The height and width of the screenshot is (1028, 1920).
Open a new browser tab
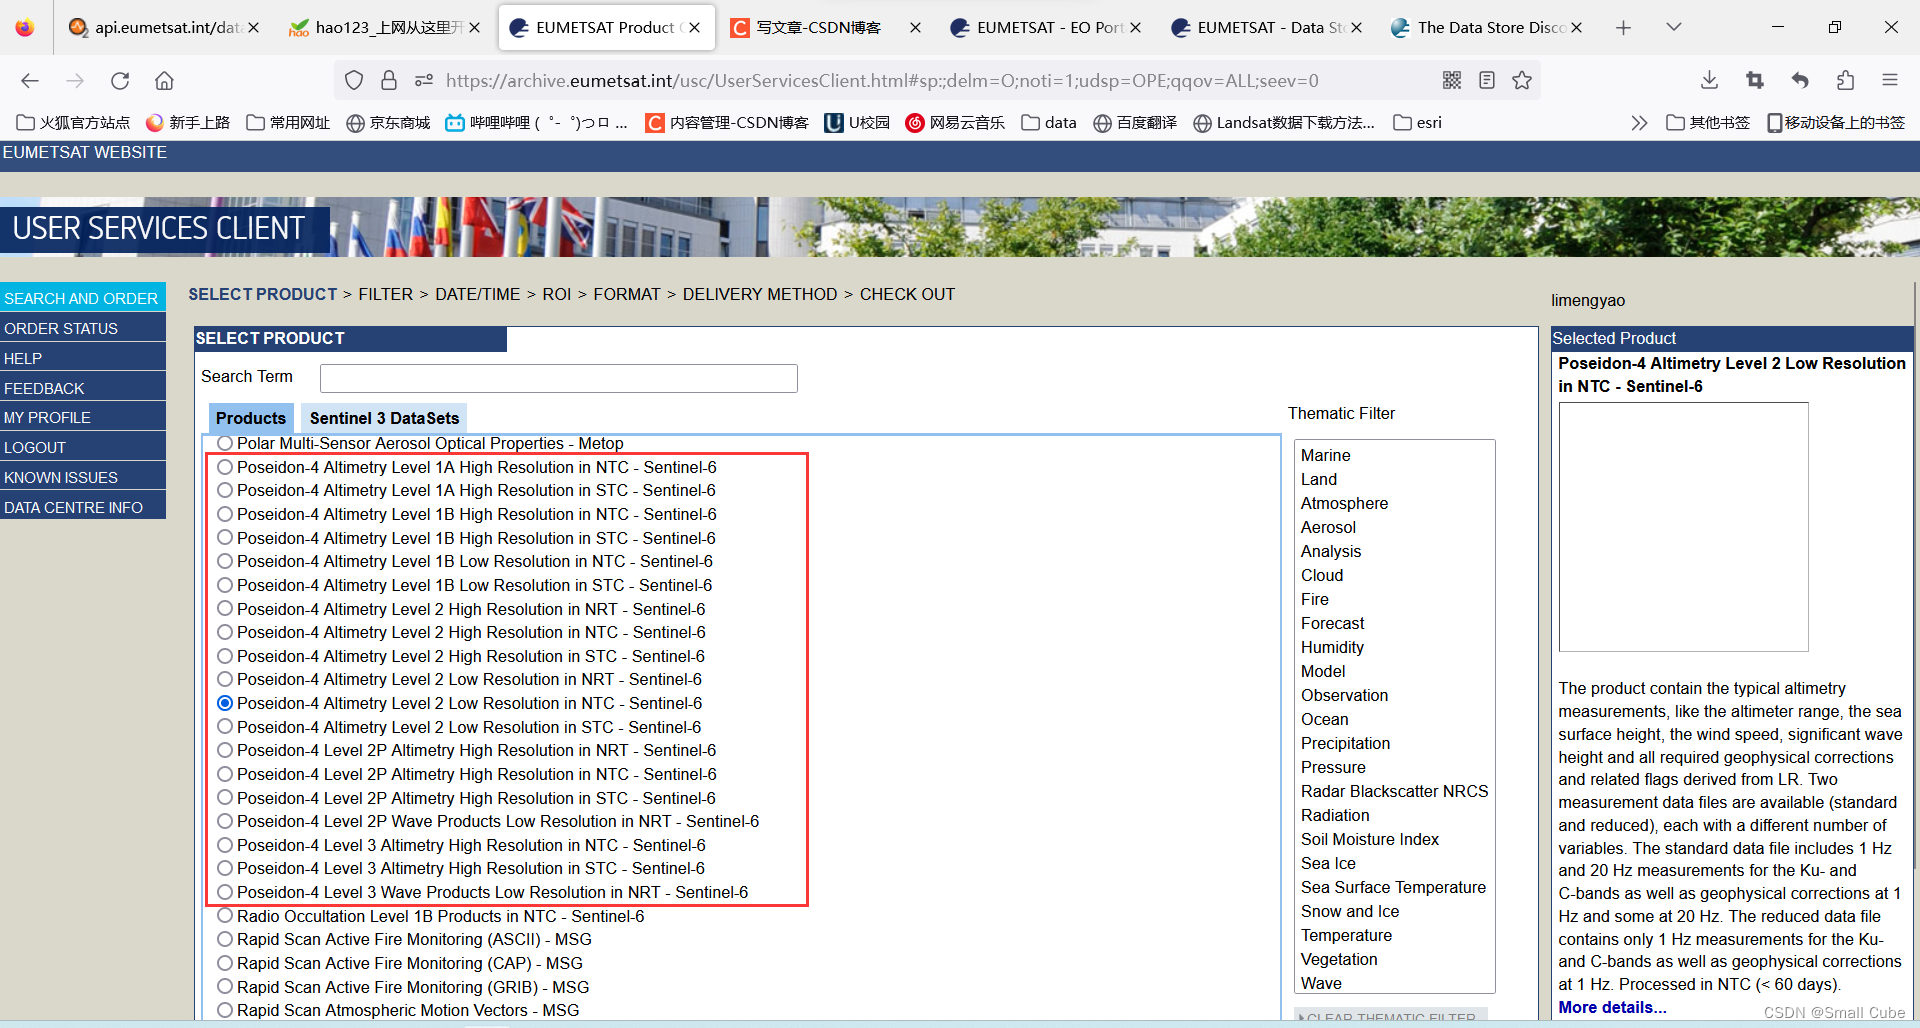coord(1623,28)
